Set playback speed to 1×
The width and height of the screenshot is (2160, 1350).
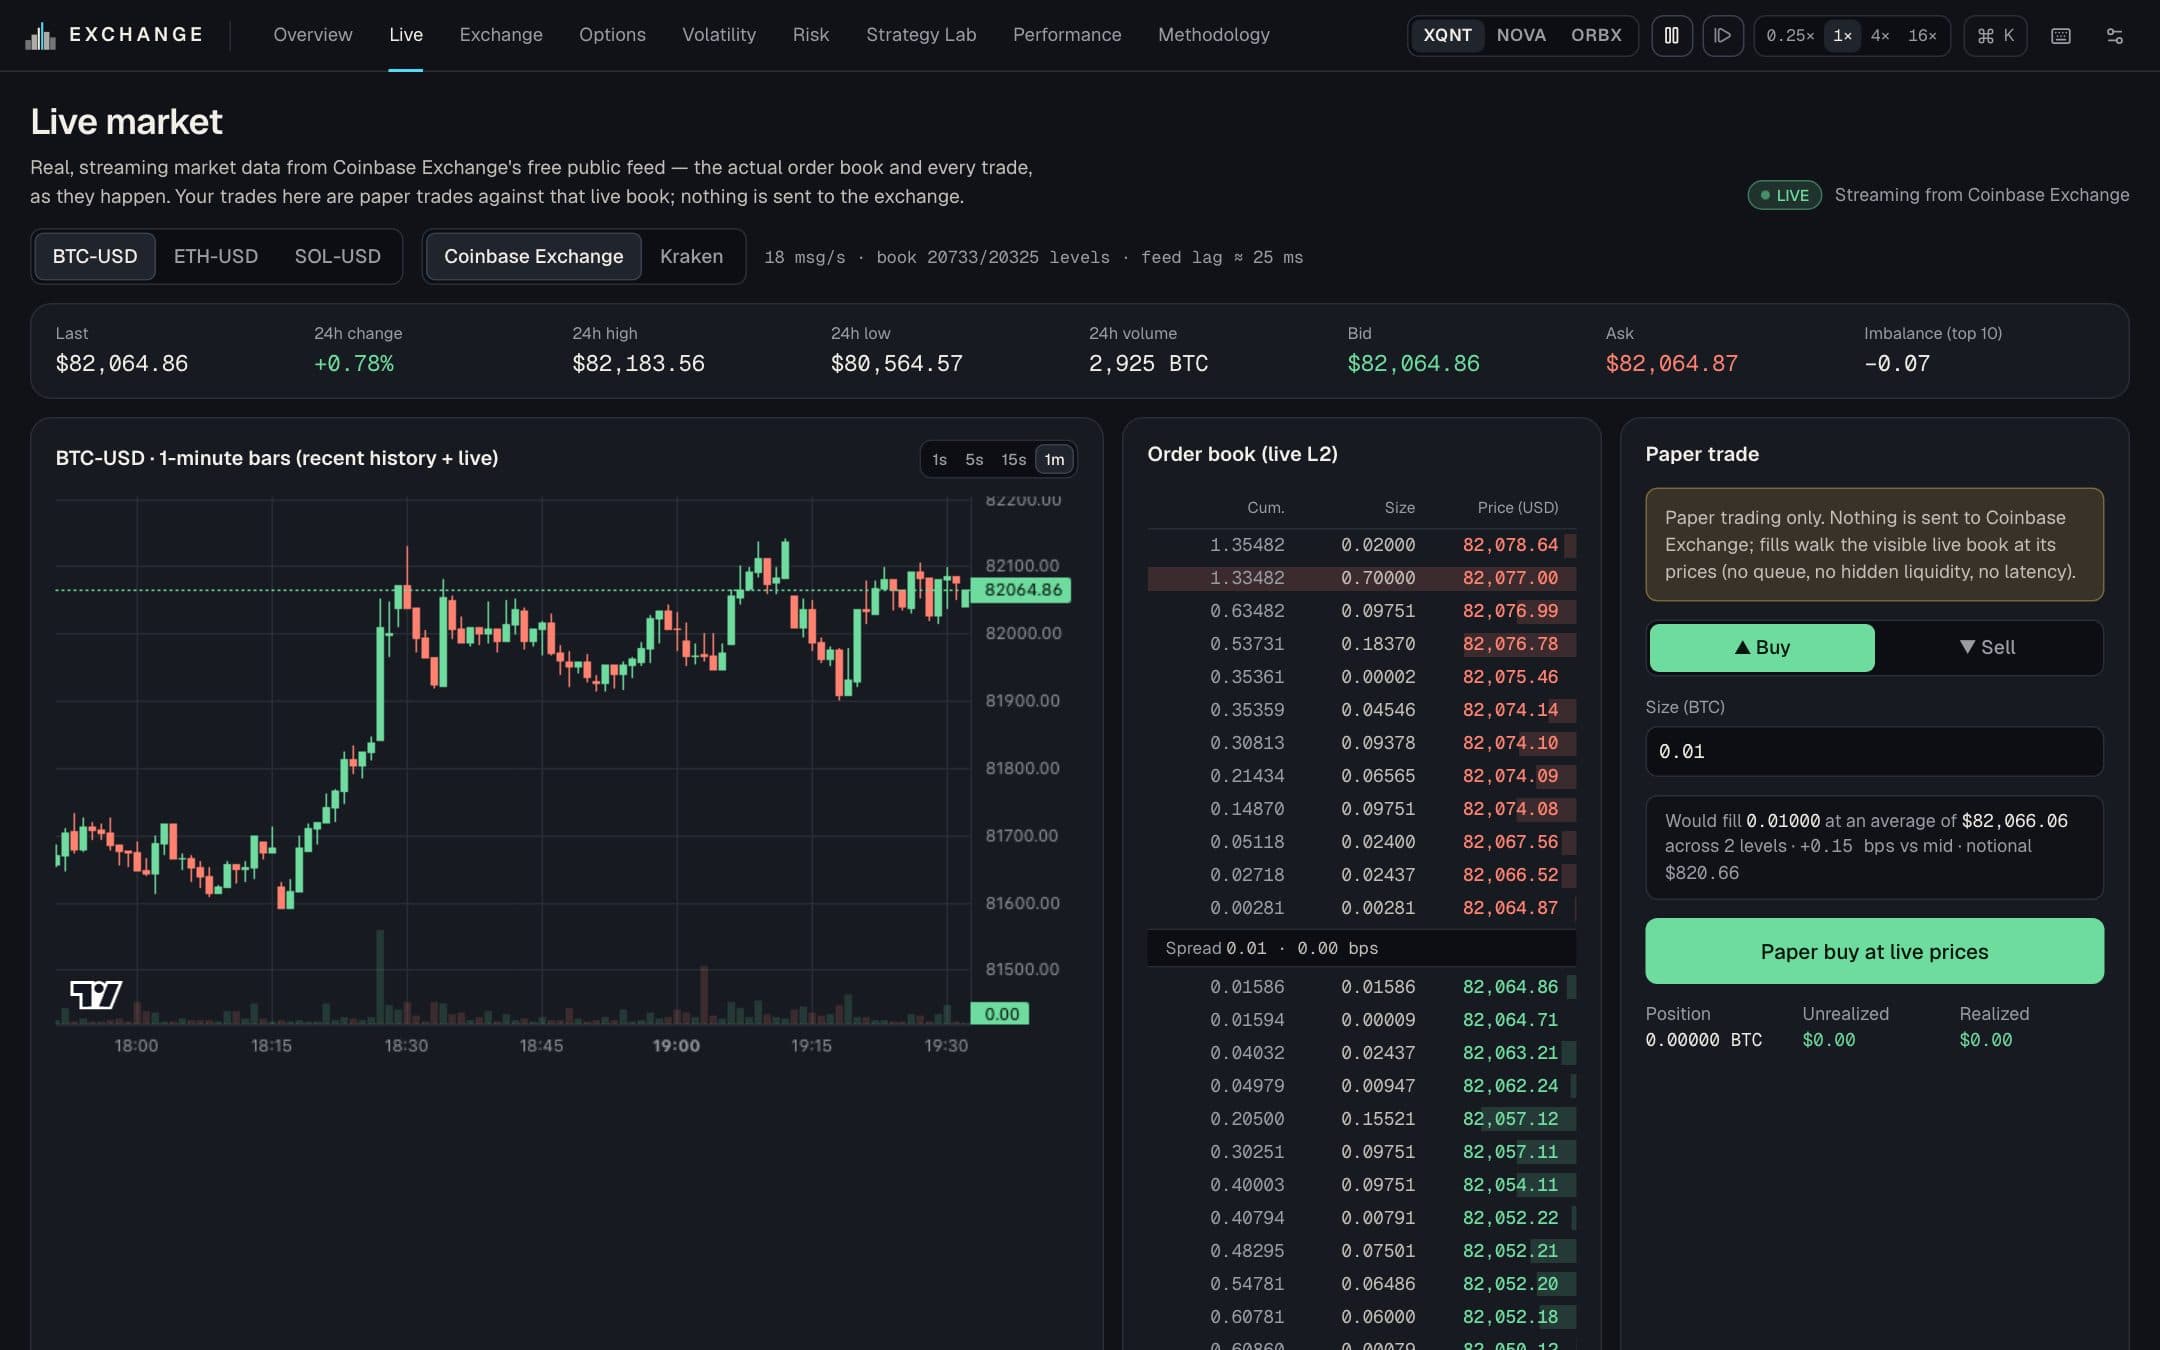[x=1842, y=36]
